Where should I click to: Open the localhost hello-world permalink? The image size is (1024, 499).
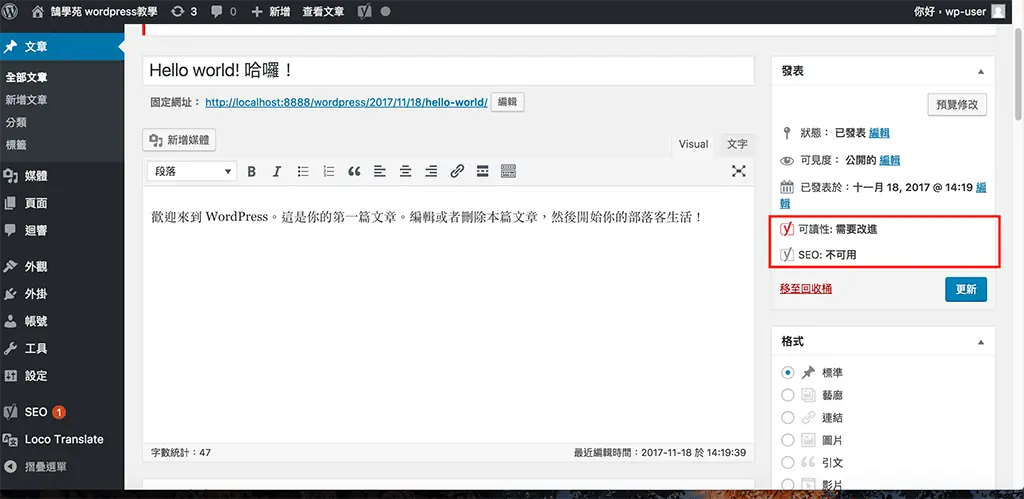(x=346, y=103)
